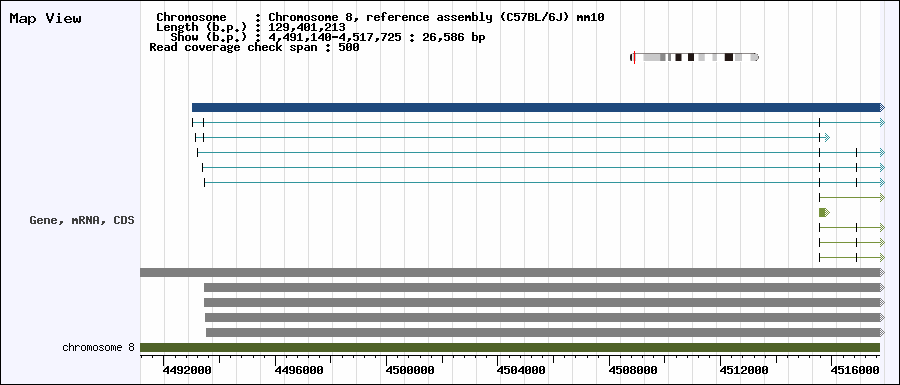
Task: Select the second gray track bar
Action: pos(545,287)
